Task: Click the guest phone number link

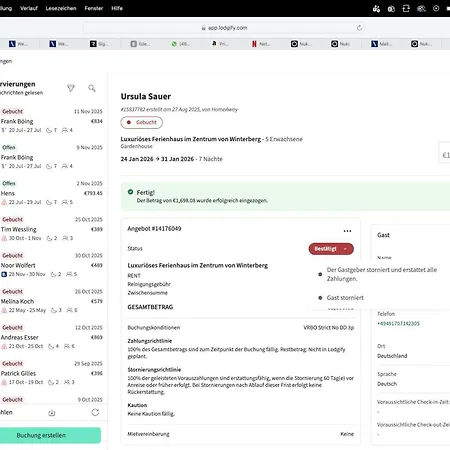Action: tap(398, 323)
